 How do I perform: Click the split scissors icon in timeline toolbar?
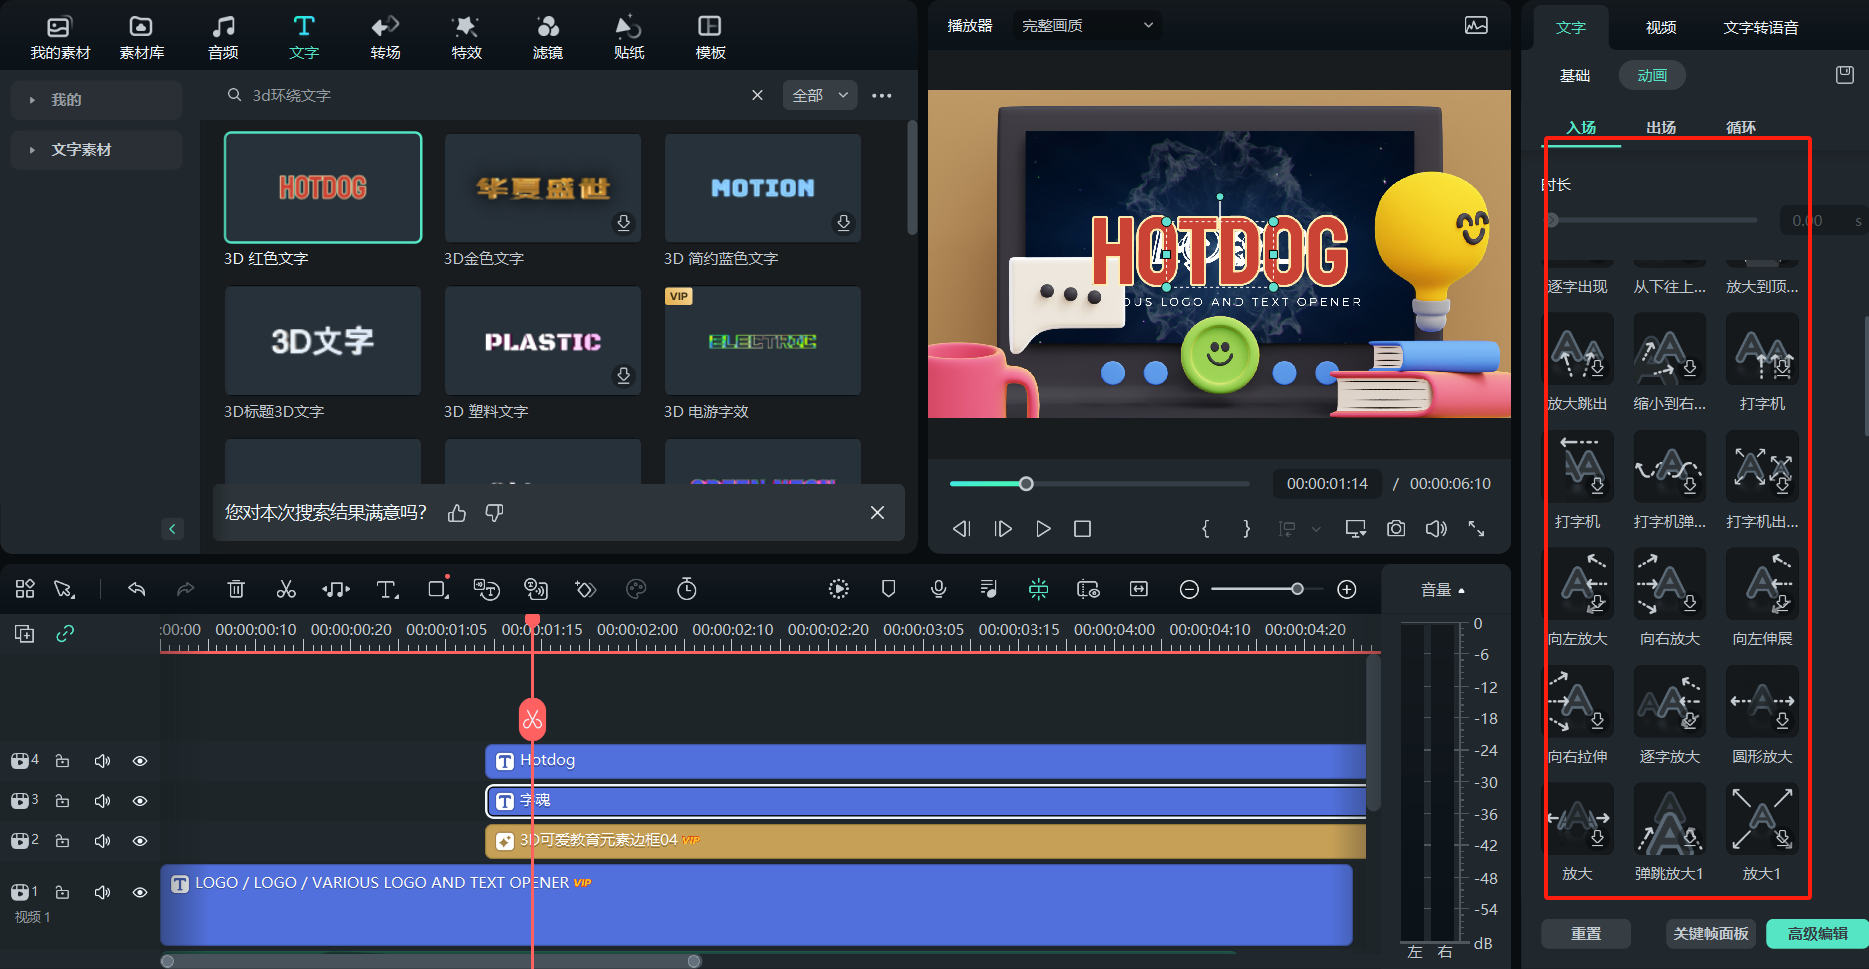pos(286,590)
